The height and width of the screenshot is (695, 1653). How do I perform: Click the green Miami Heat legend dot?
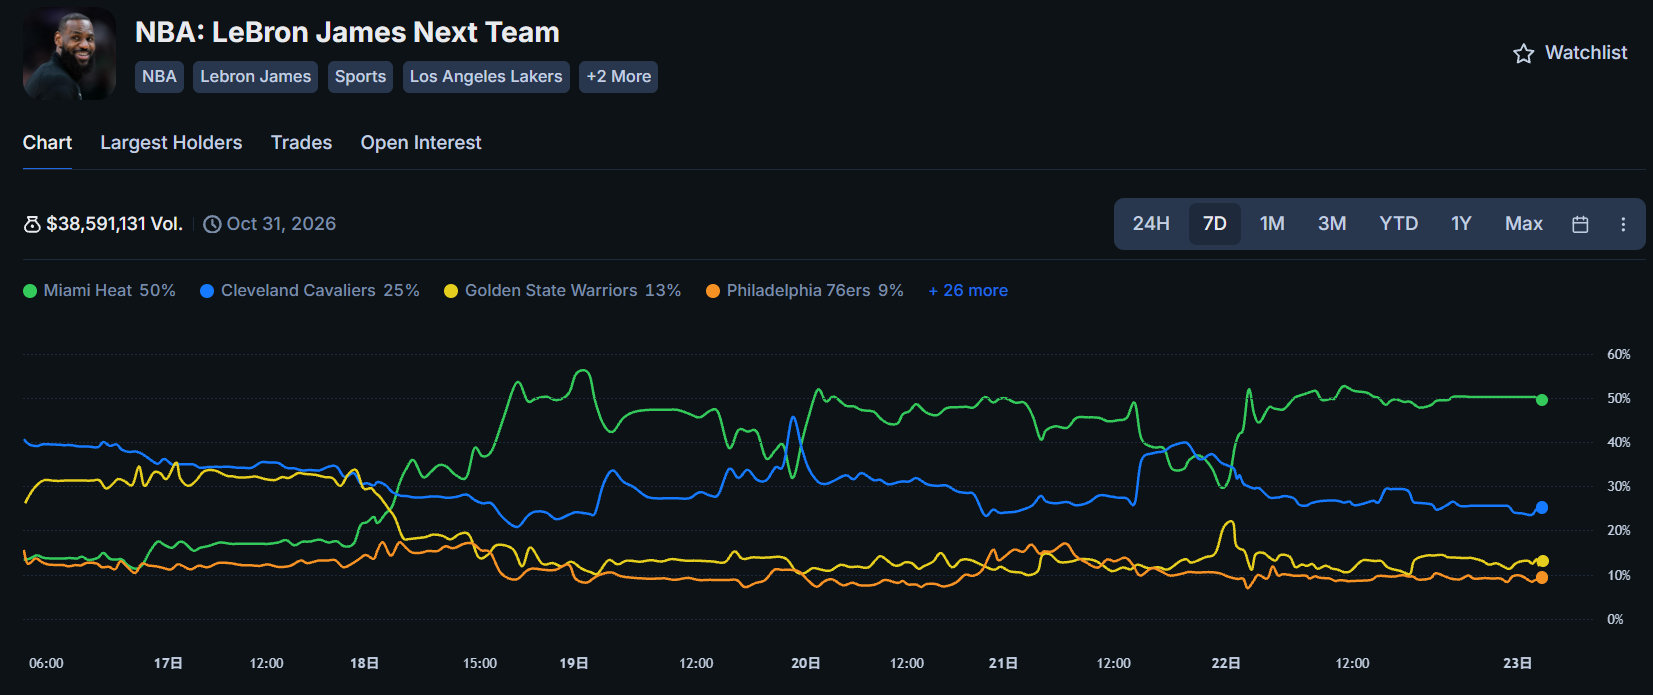coord(30,291)
